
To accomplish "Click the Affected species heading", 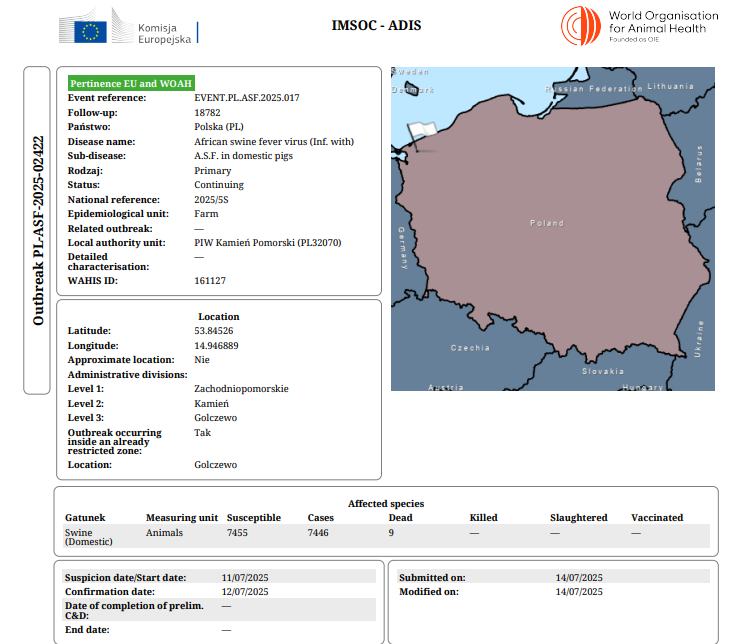I will click(x=386, y=503).
